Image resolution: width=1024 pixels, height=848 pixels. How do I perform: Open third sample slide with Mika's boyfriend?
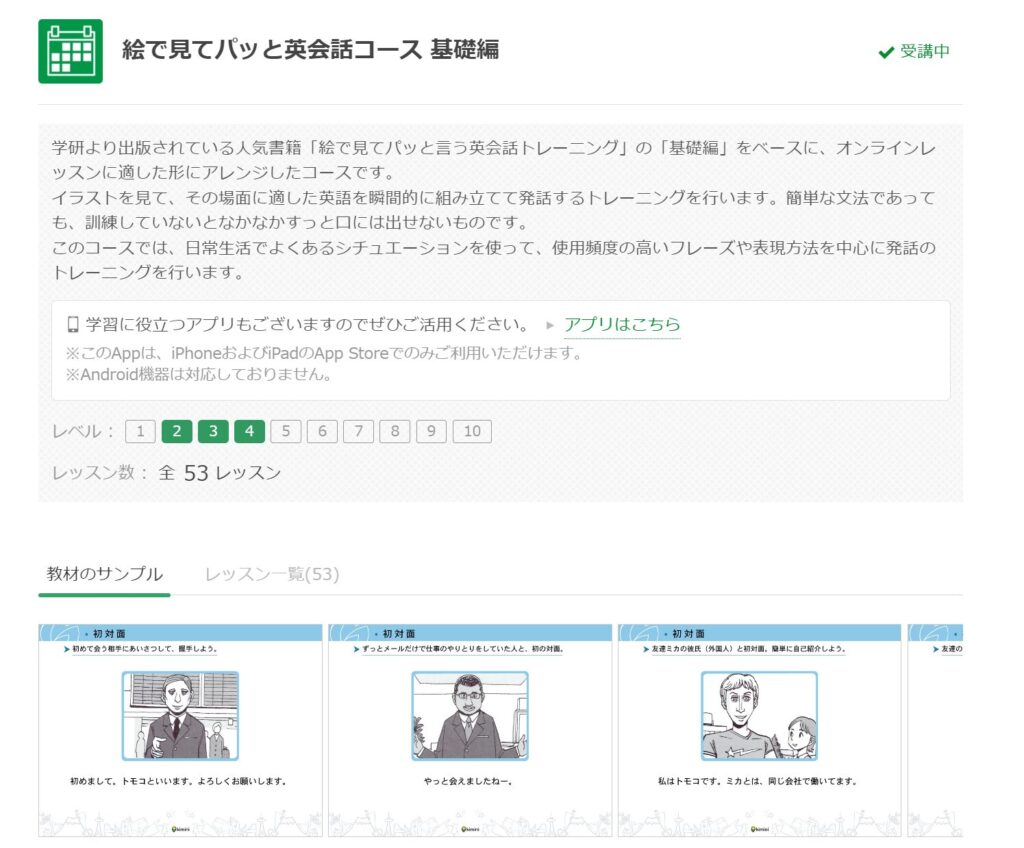[x=760, y=730]
